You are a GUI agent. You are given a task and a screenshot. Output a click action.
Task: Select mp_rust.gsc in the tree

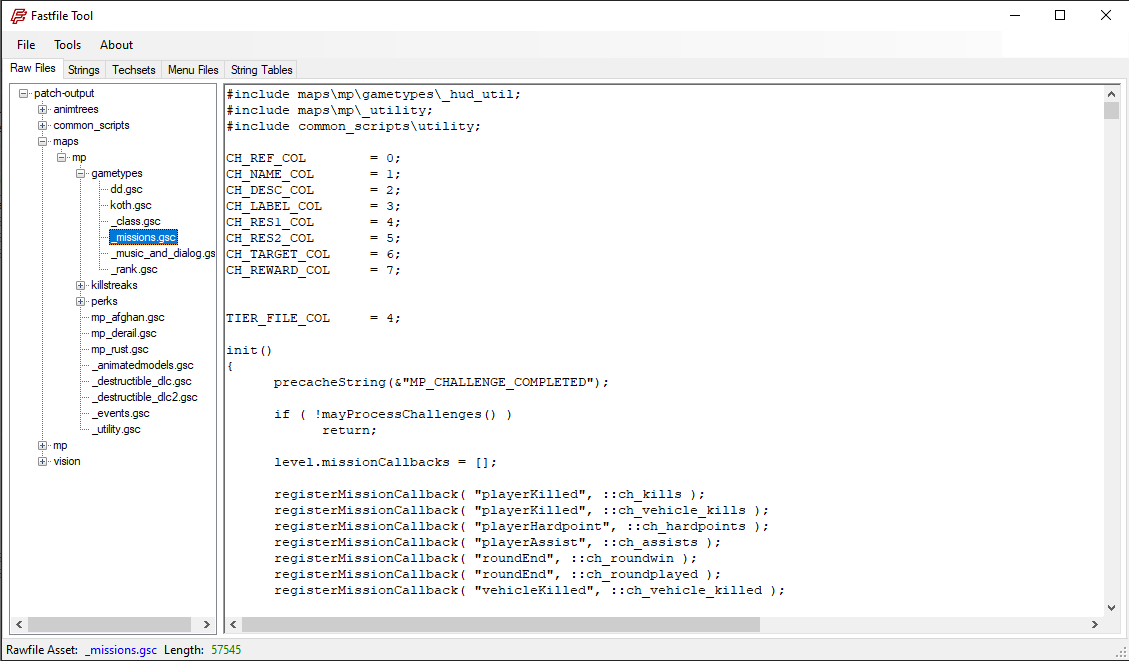point(119,349)
